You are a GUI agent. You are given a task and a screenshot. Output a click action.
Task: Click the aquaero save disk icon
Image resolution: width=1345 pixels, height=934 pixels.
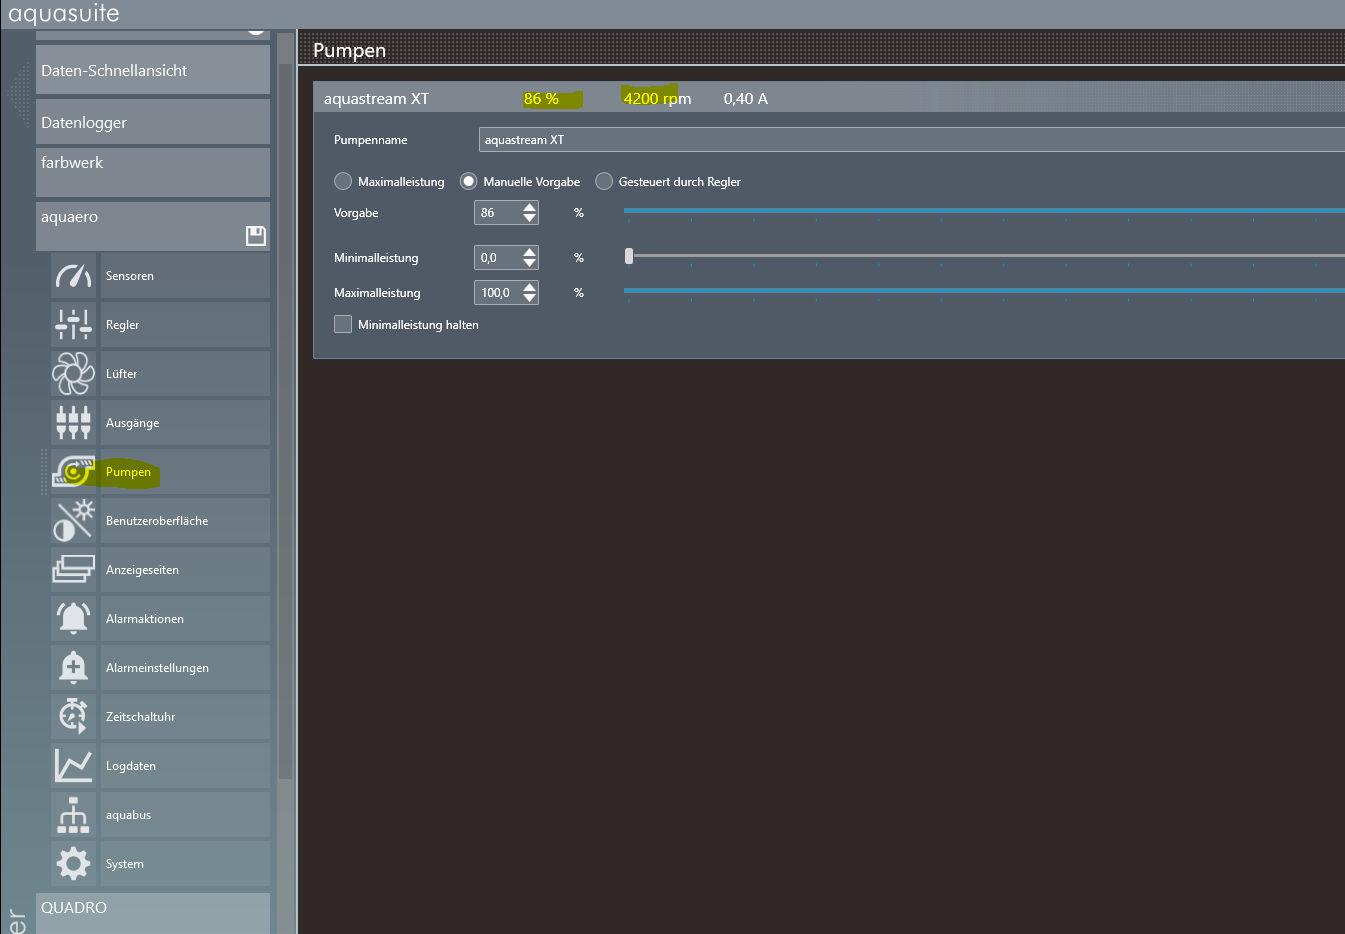[256, 236]
